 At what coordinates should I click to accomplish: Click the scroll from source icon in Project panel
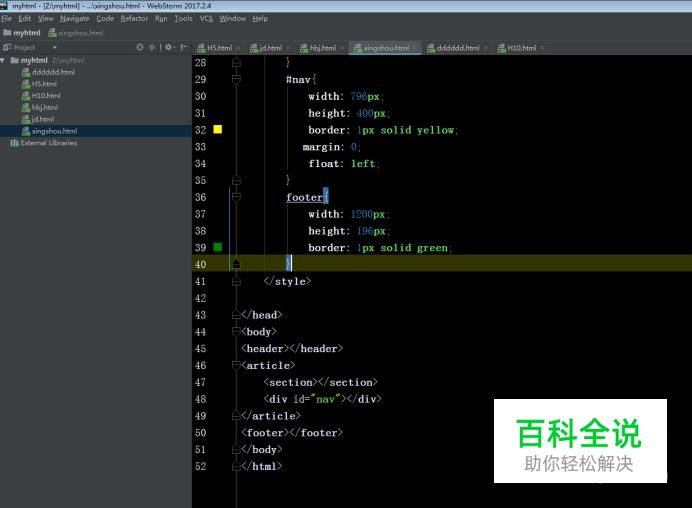coord(139,47)
